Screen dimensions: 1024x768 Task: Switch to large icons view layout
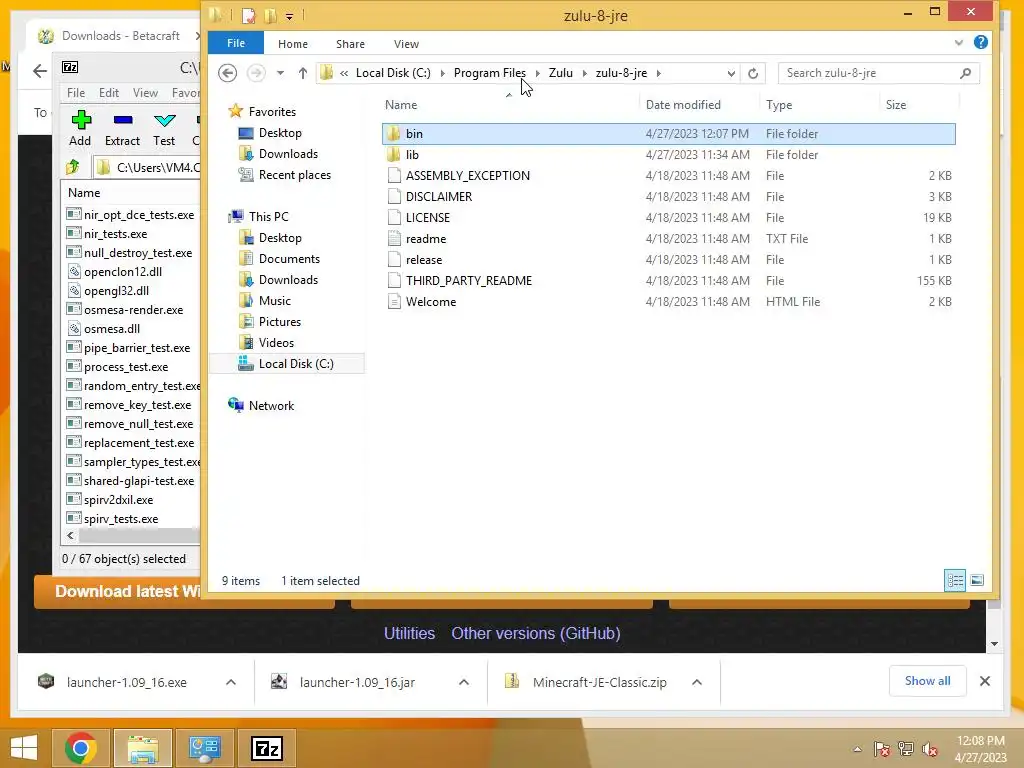(977, 580)
